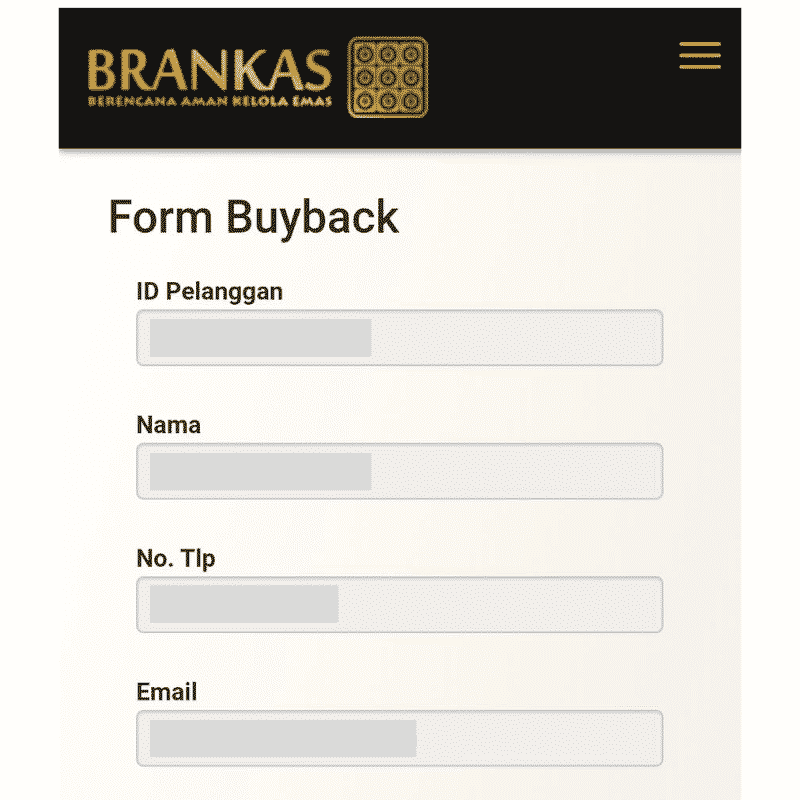The height and width of the screenshot is (800, 800).
Task: Focus the No. Tlp input field
Action: pyautogui.click(x=399, y=605)
